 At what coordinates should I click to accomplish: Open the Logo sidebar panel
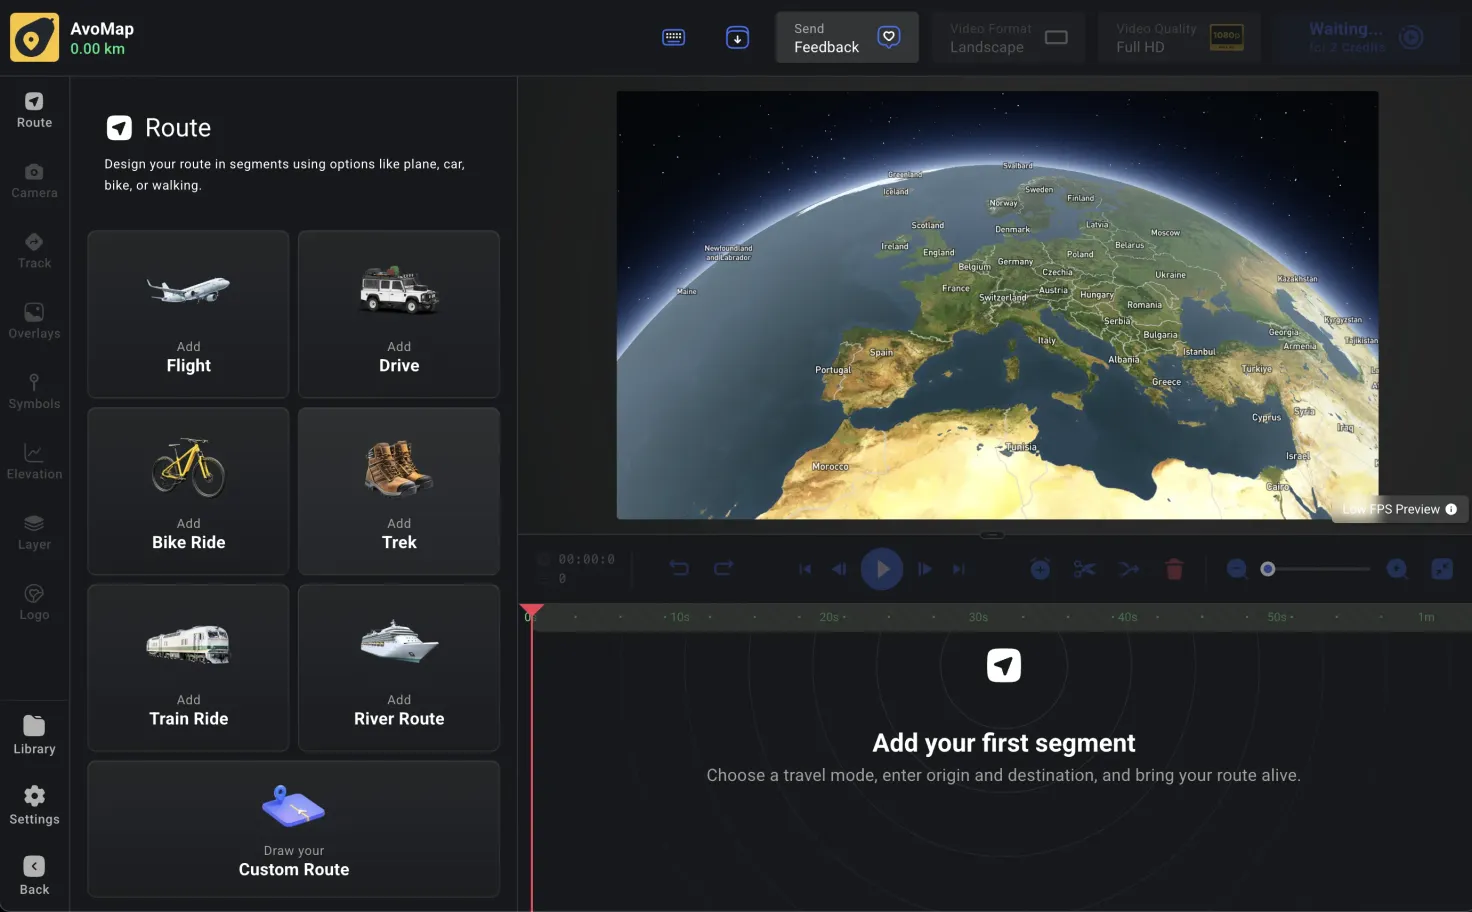(34, 603)
